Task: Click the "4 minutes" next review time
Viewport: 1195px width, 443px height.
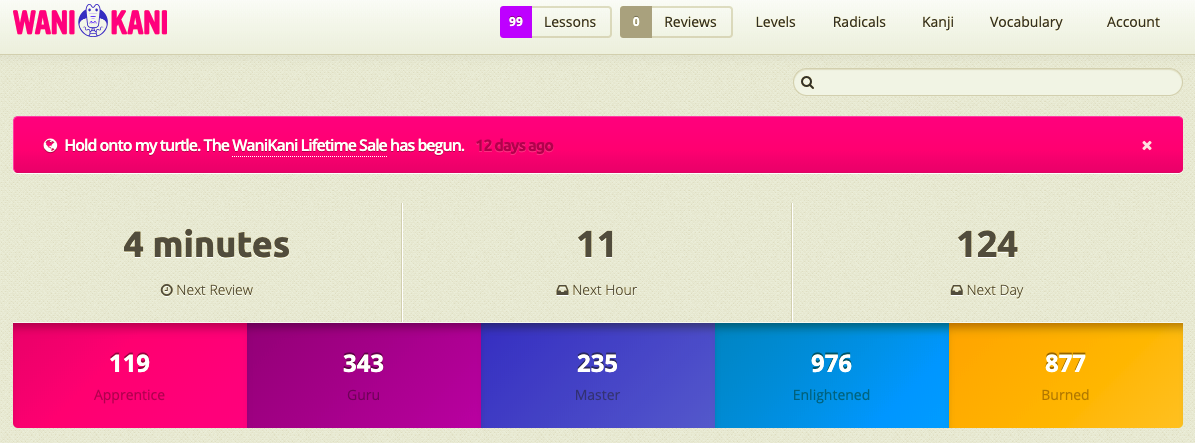Action: tap(207, 244)
